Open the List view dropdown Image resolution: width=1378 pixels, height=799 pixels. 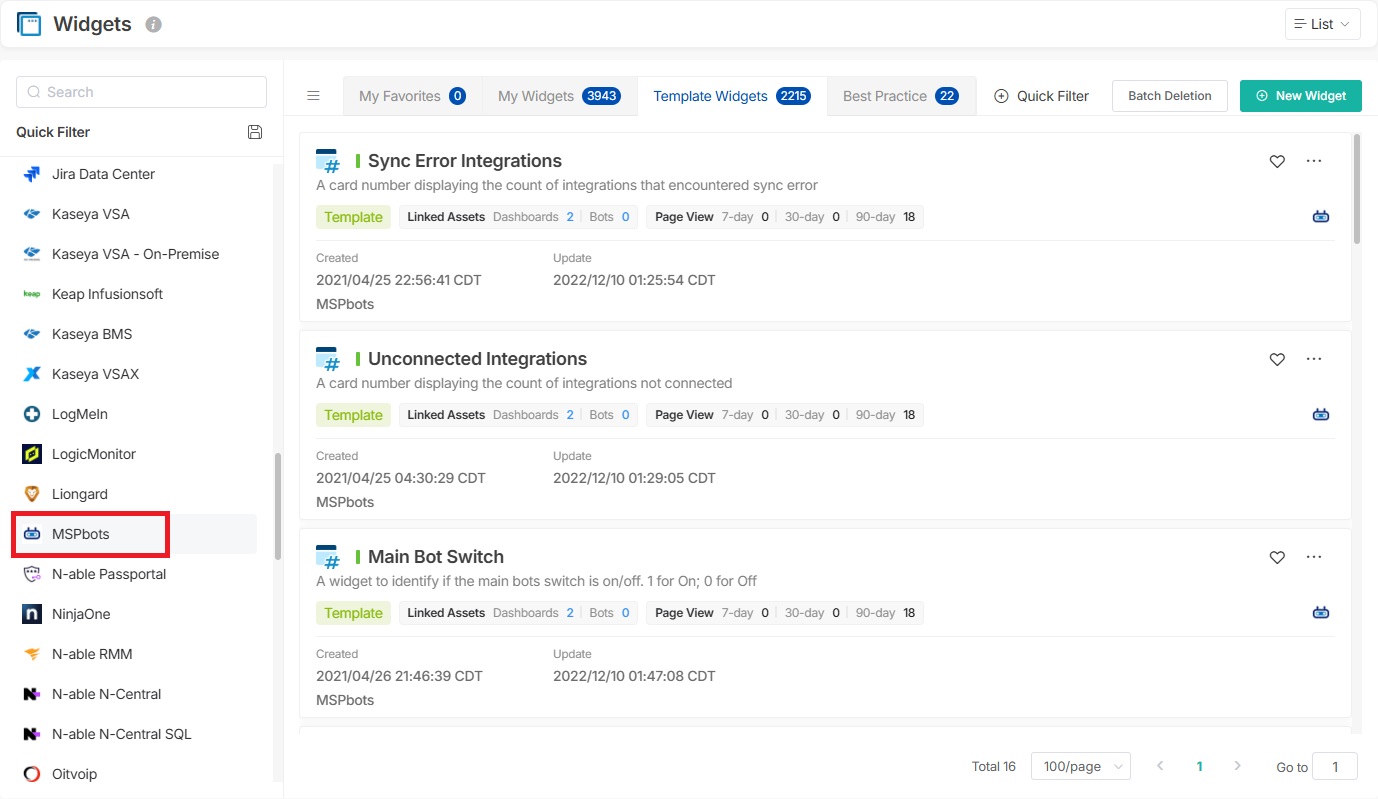coord(1322,24)
